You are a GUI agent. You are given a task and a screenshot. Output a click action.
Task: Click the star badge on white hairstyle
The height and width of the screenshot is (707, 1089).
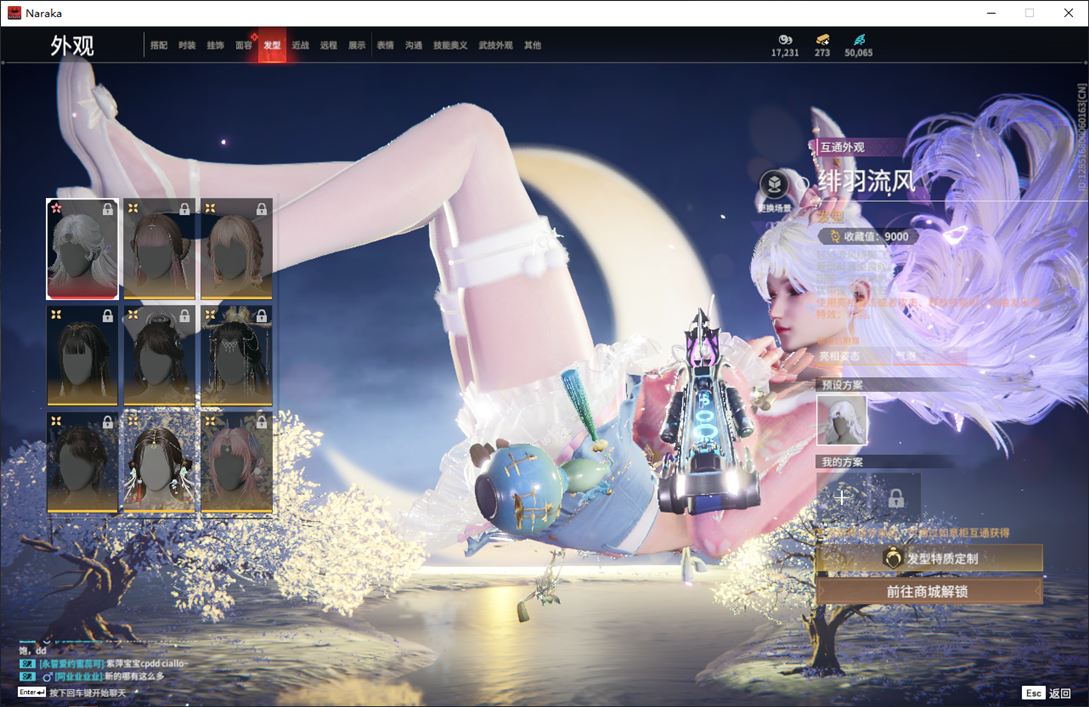click(x=56, y=208)
